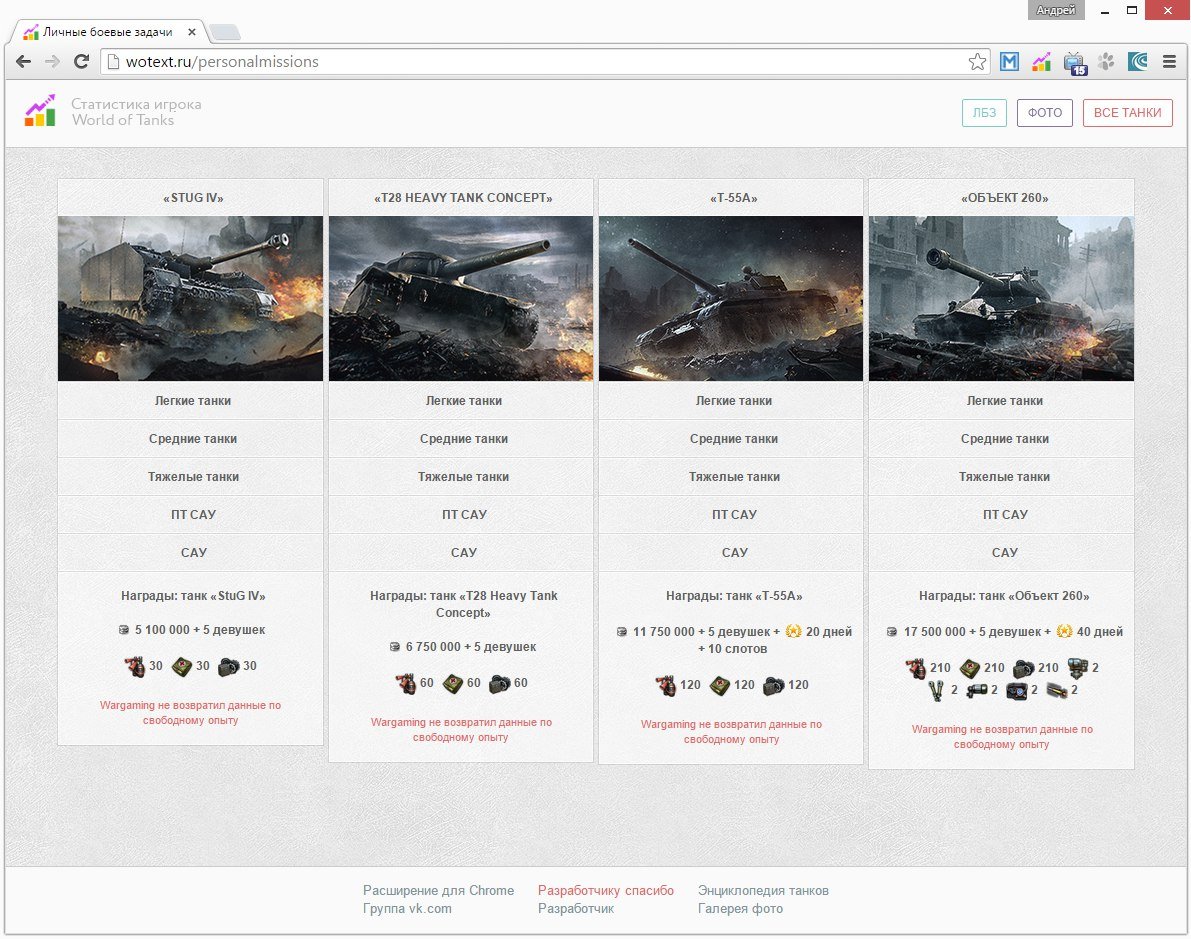This screenshot has height=939, width=1191.
Task: Expand САУ row under T-55A
Action: pyautogui.click(x=731, y=552)
